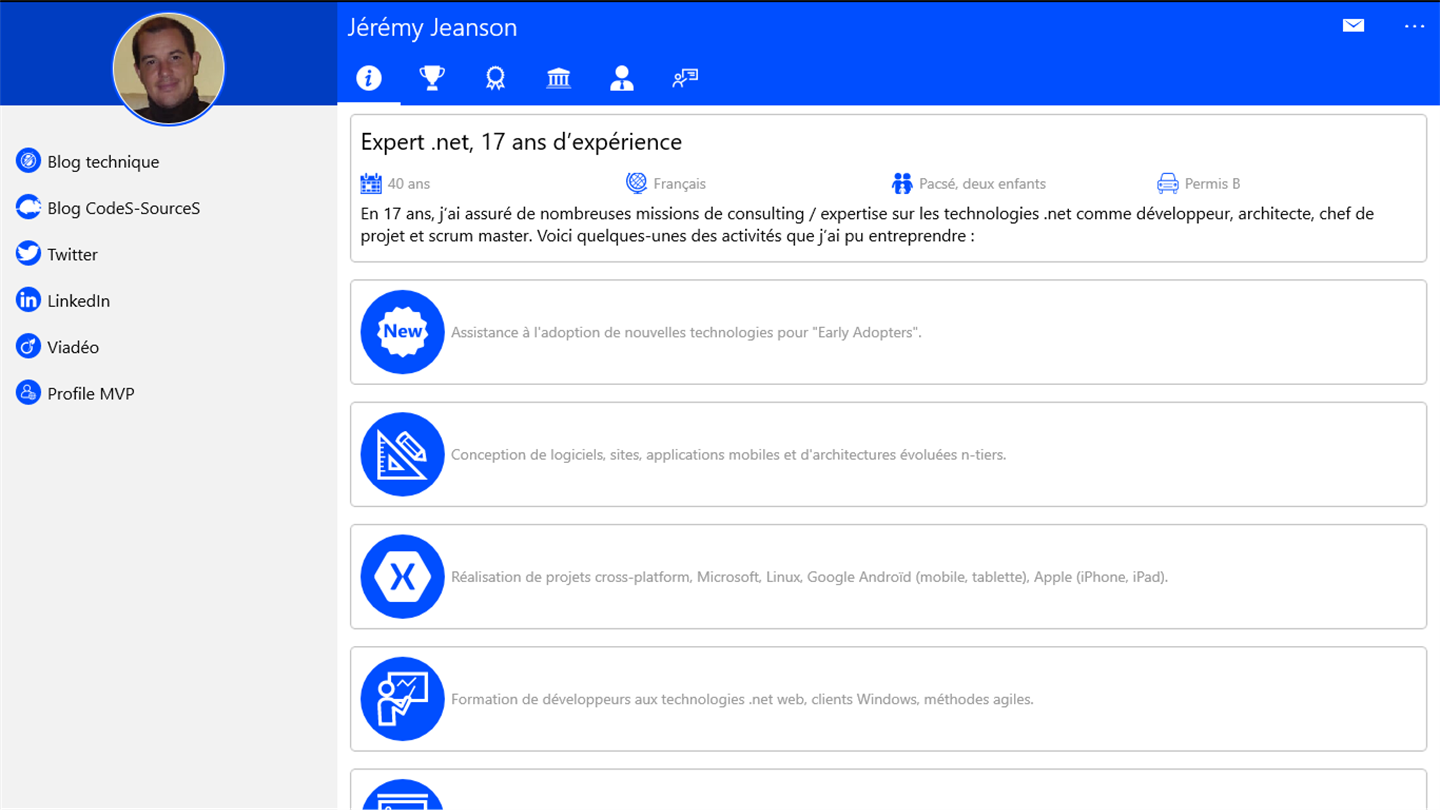Click the 'Permis B' label
The height and width of the screenshot is (810, 1440).
pyautogui.click(x=1213, y=184)
